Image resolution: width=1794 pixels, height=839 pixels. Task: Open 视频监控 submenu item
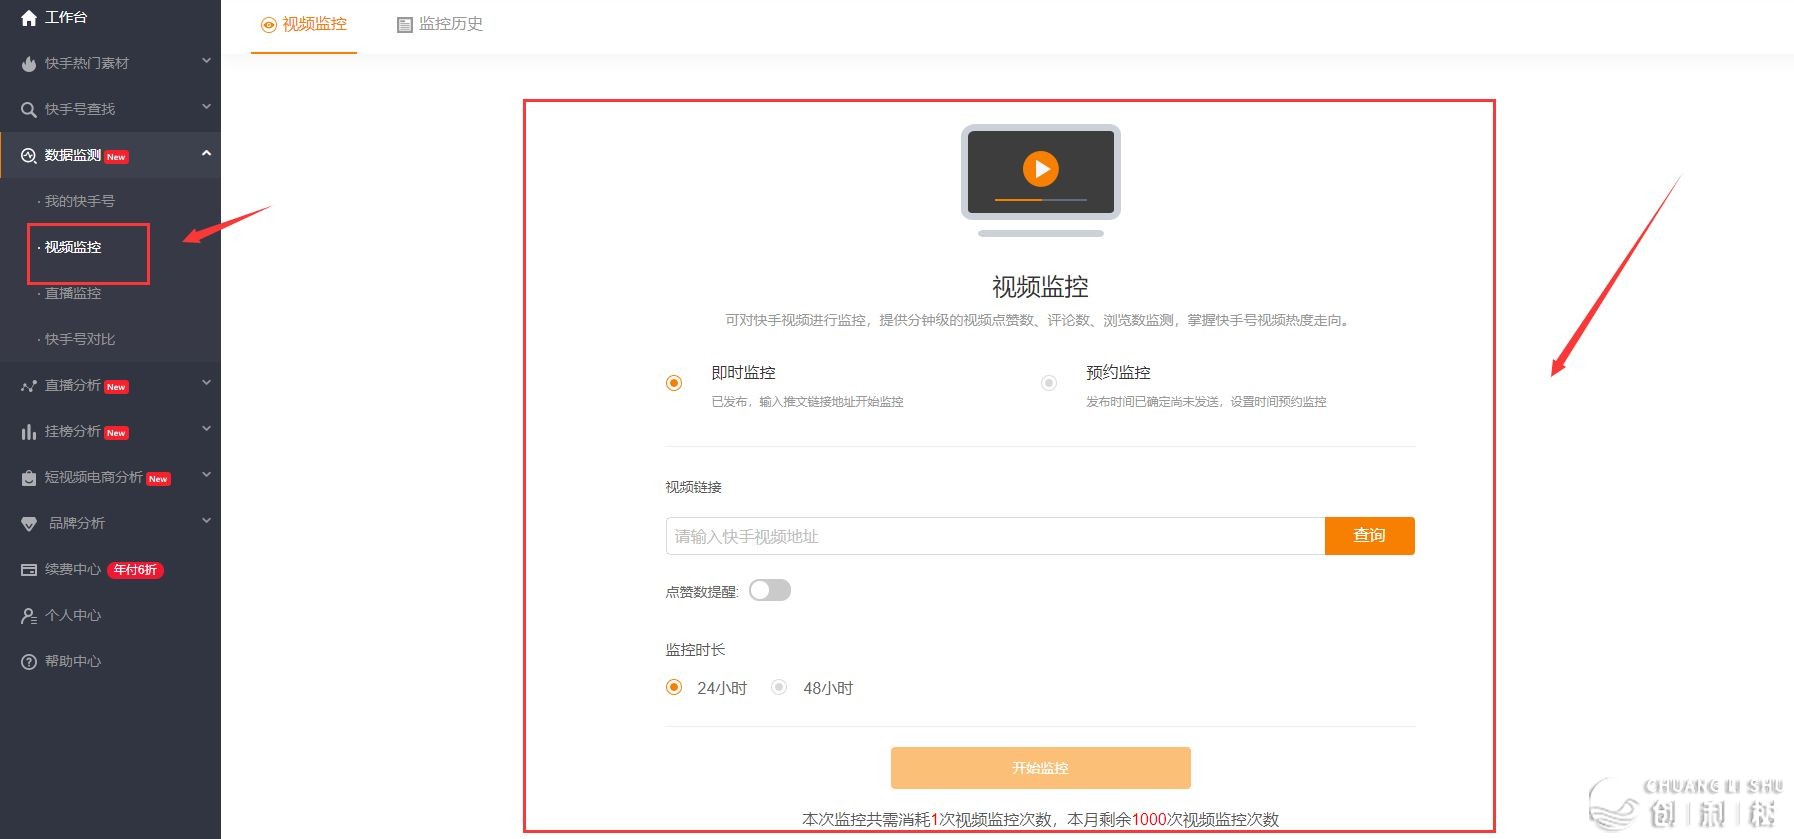(73, 248)
